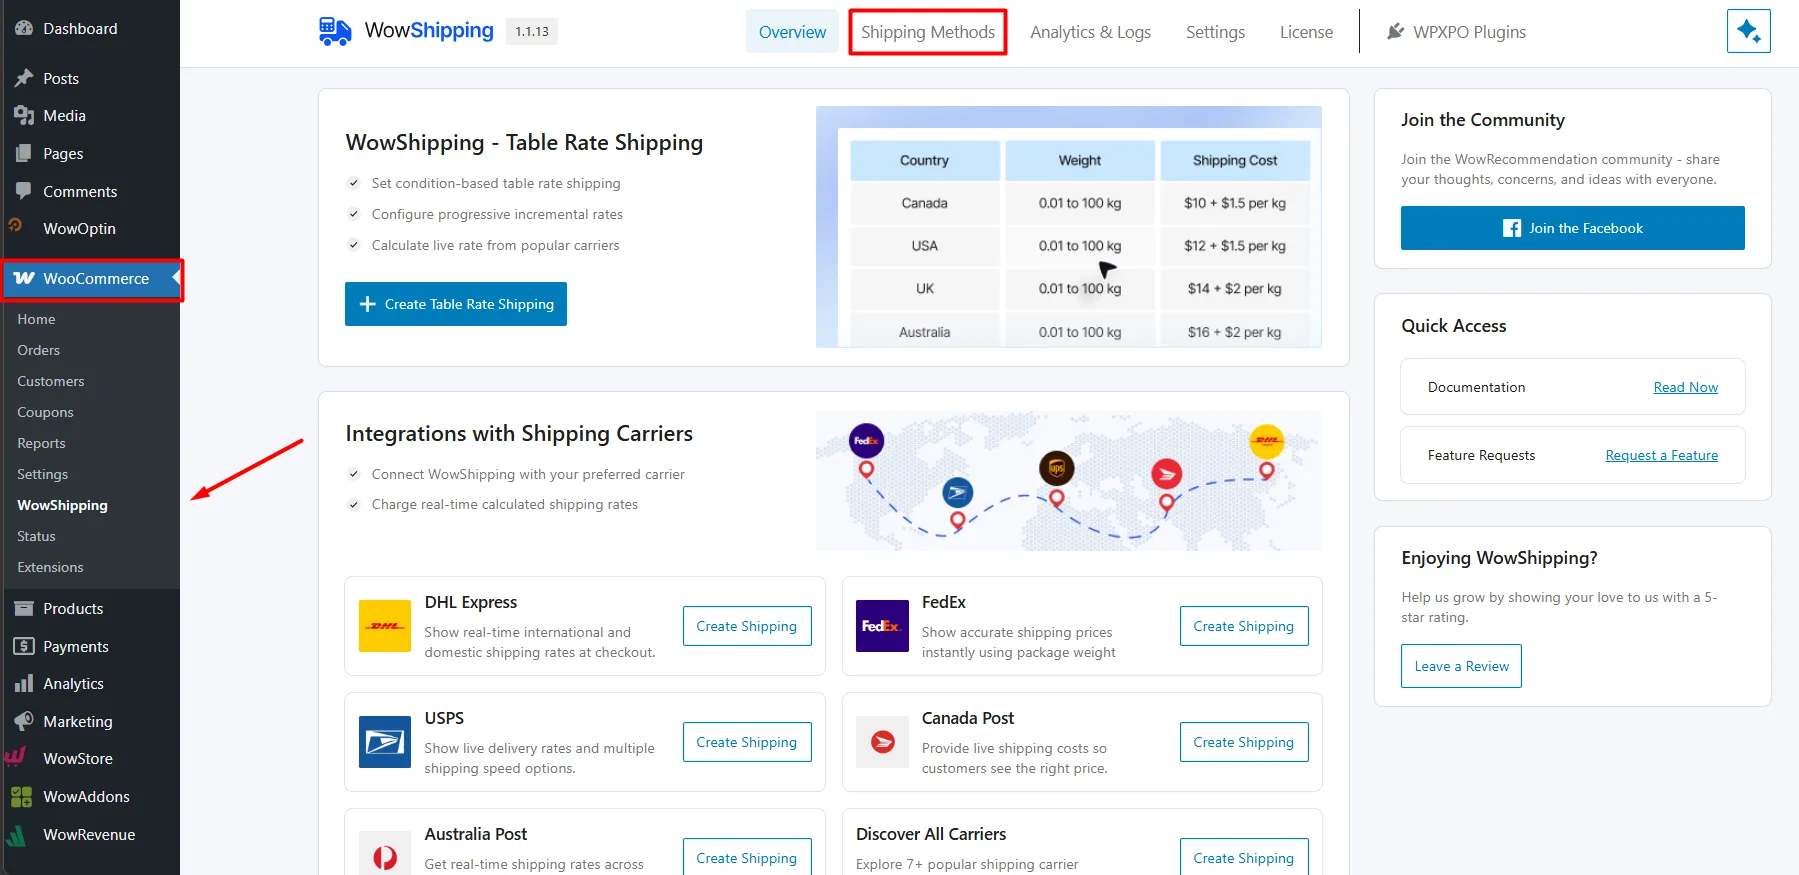Click the shipping carriers world map image
Image resolution: width=1799 pixels, height=875 pixels.
[1068, 481]
